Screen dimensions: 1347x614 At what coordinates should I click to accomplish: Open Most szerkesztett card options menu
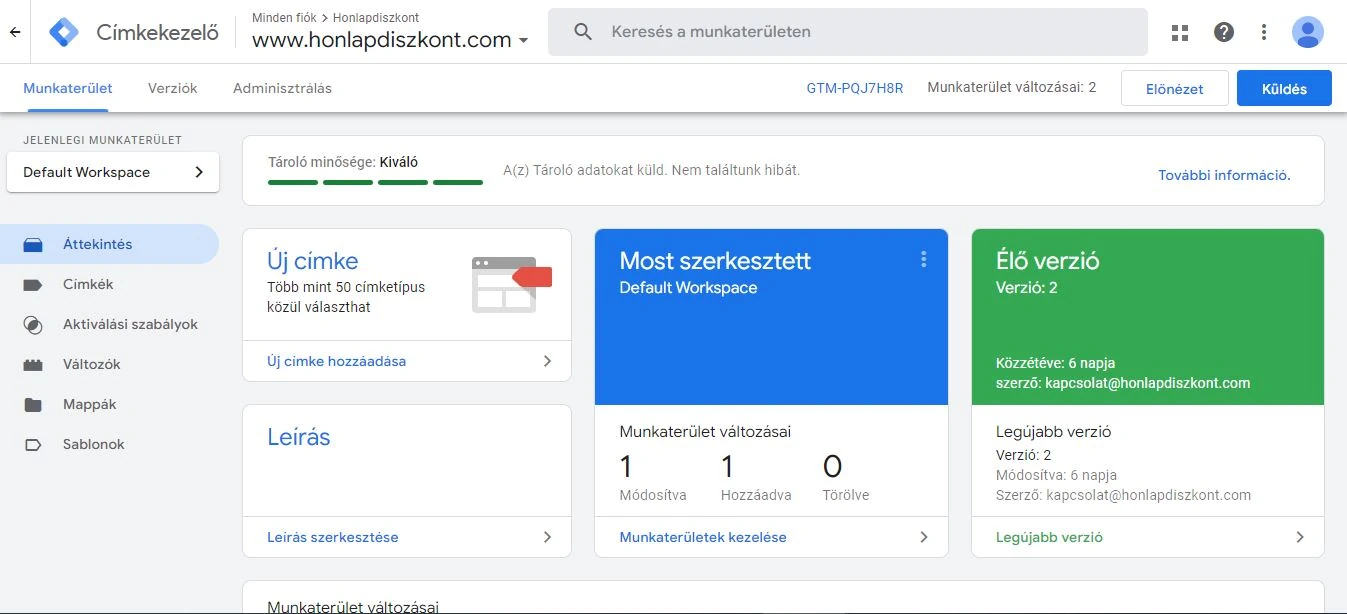coord(923,260)
